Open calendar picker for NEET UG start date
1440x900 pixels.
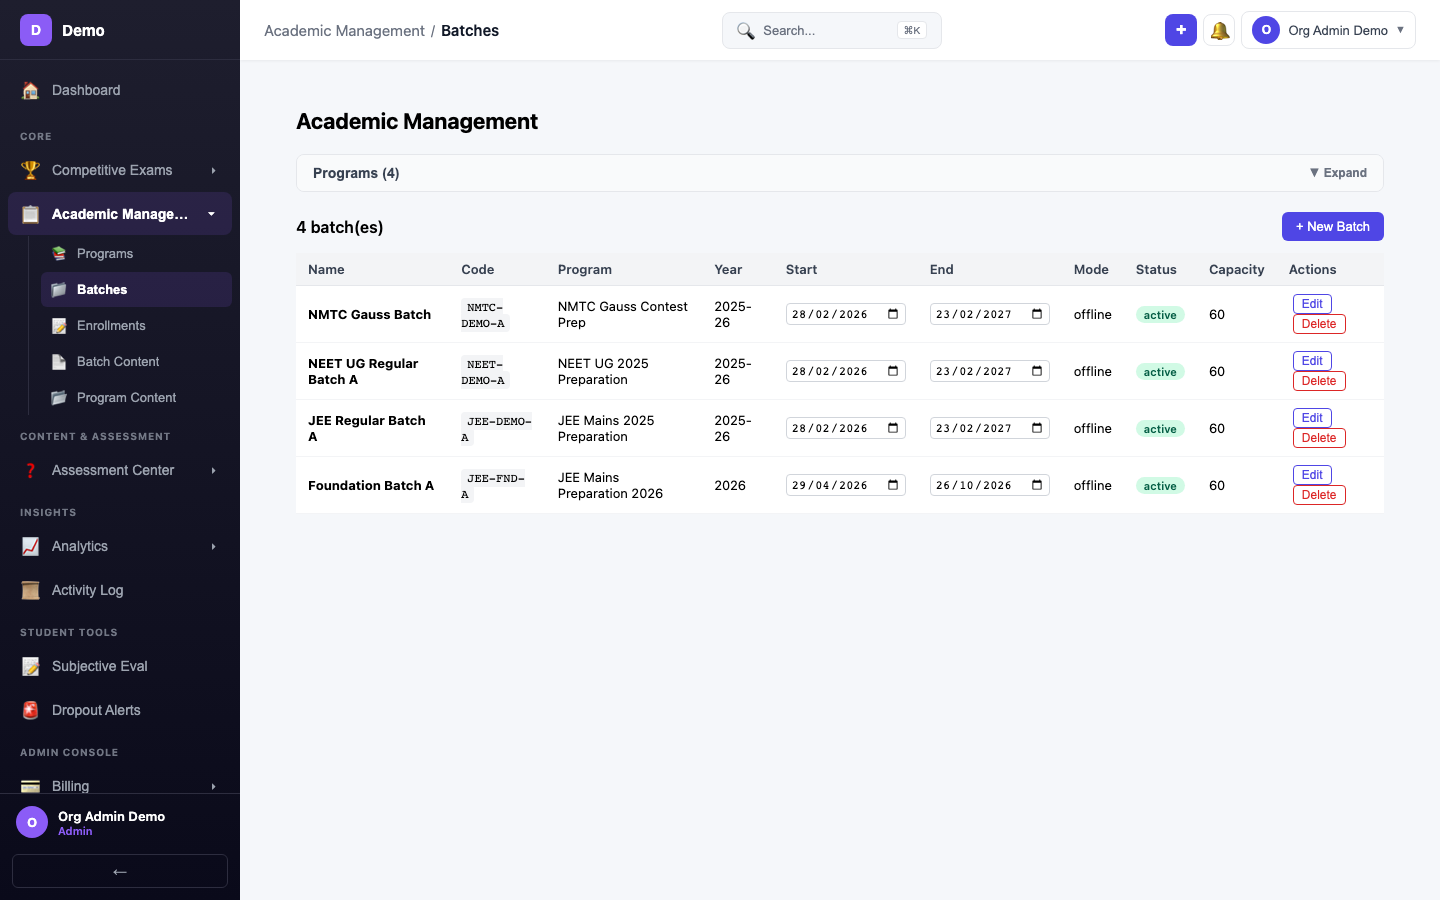coord(893,371)
